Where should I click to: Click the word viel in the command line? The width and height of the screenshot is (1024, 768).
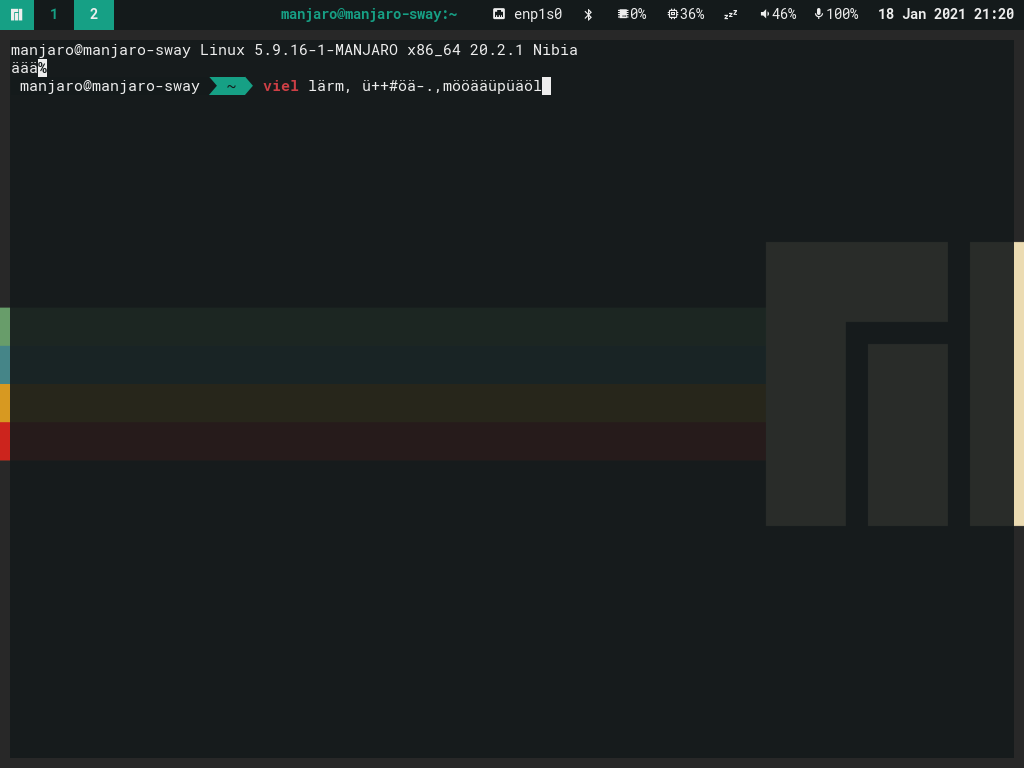point(279,86)
